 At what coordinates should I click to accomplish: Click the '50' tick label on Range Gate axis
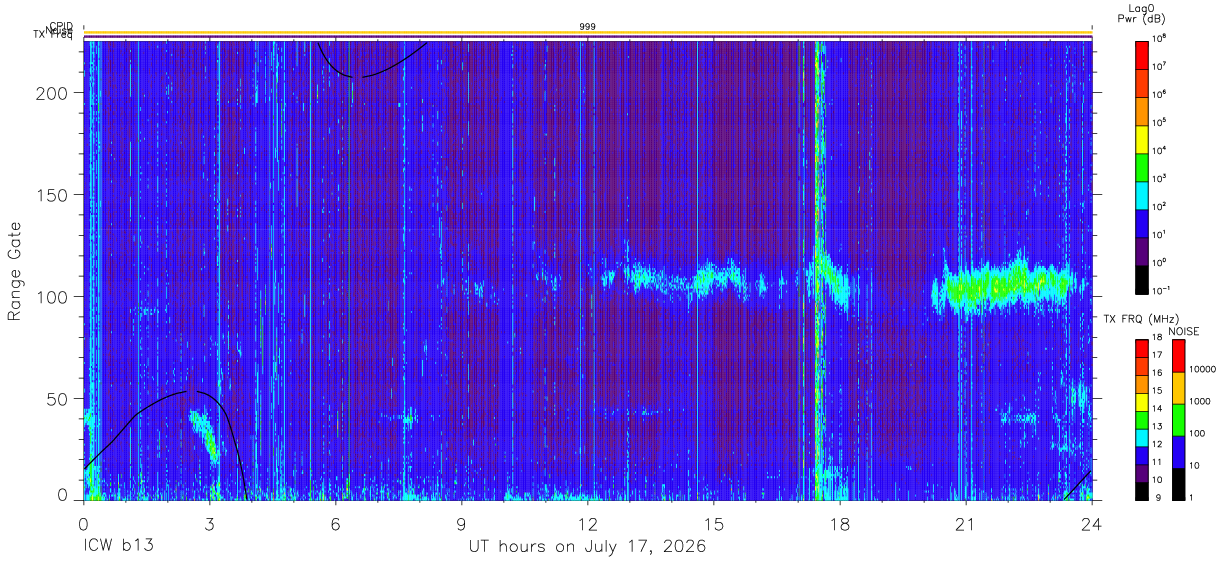[x=58, y=399]
